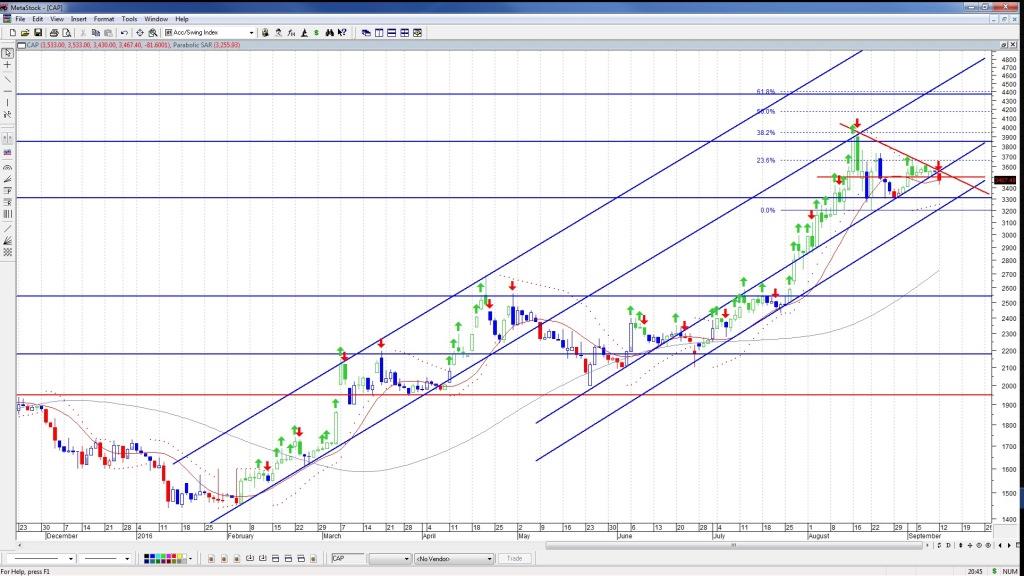Viewport: 1024px width, 576px height.
Task: Click the Undo arrow icon
Action: tap(123, 32)
